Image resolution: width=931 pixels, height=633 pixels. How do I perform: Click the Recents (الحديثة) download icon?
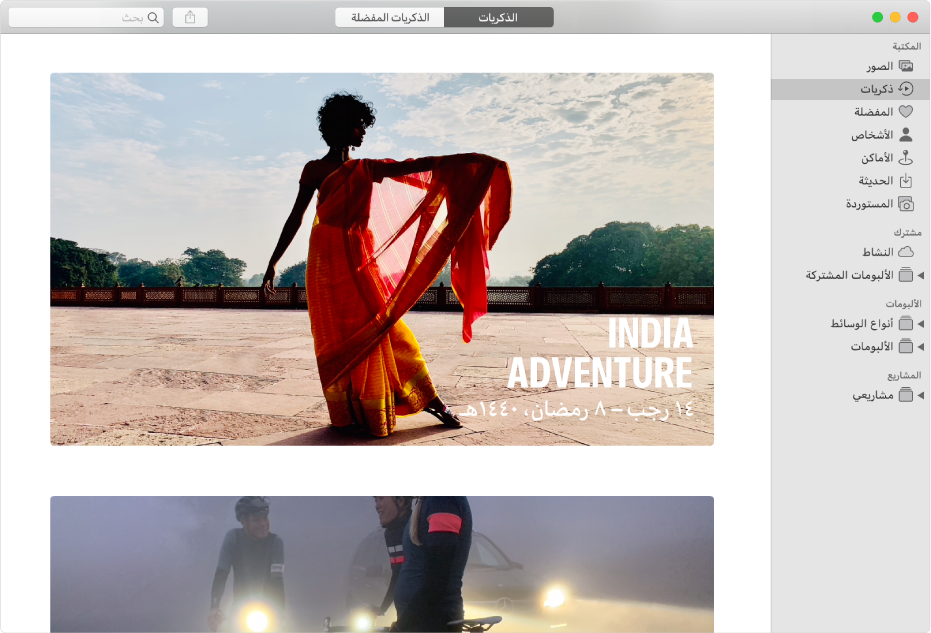pos(905,181)
